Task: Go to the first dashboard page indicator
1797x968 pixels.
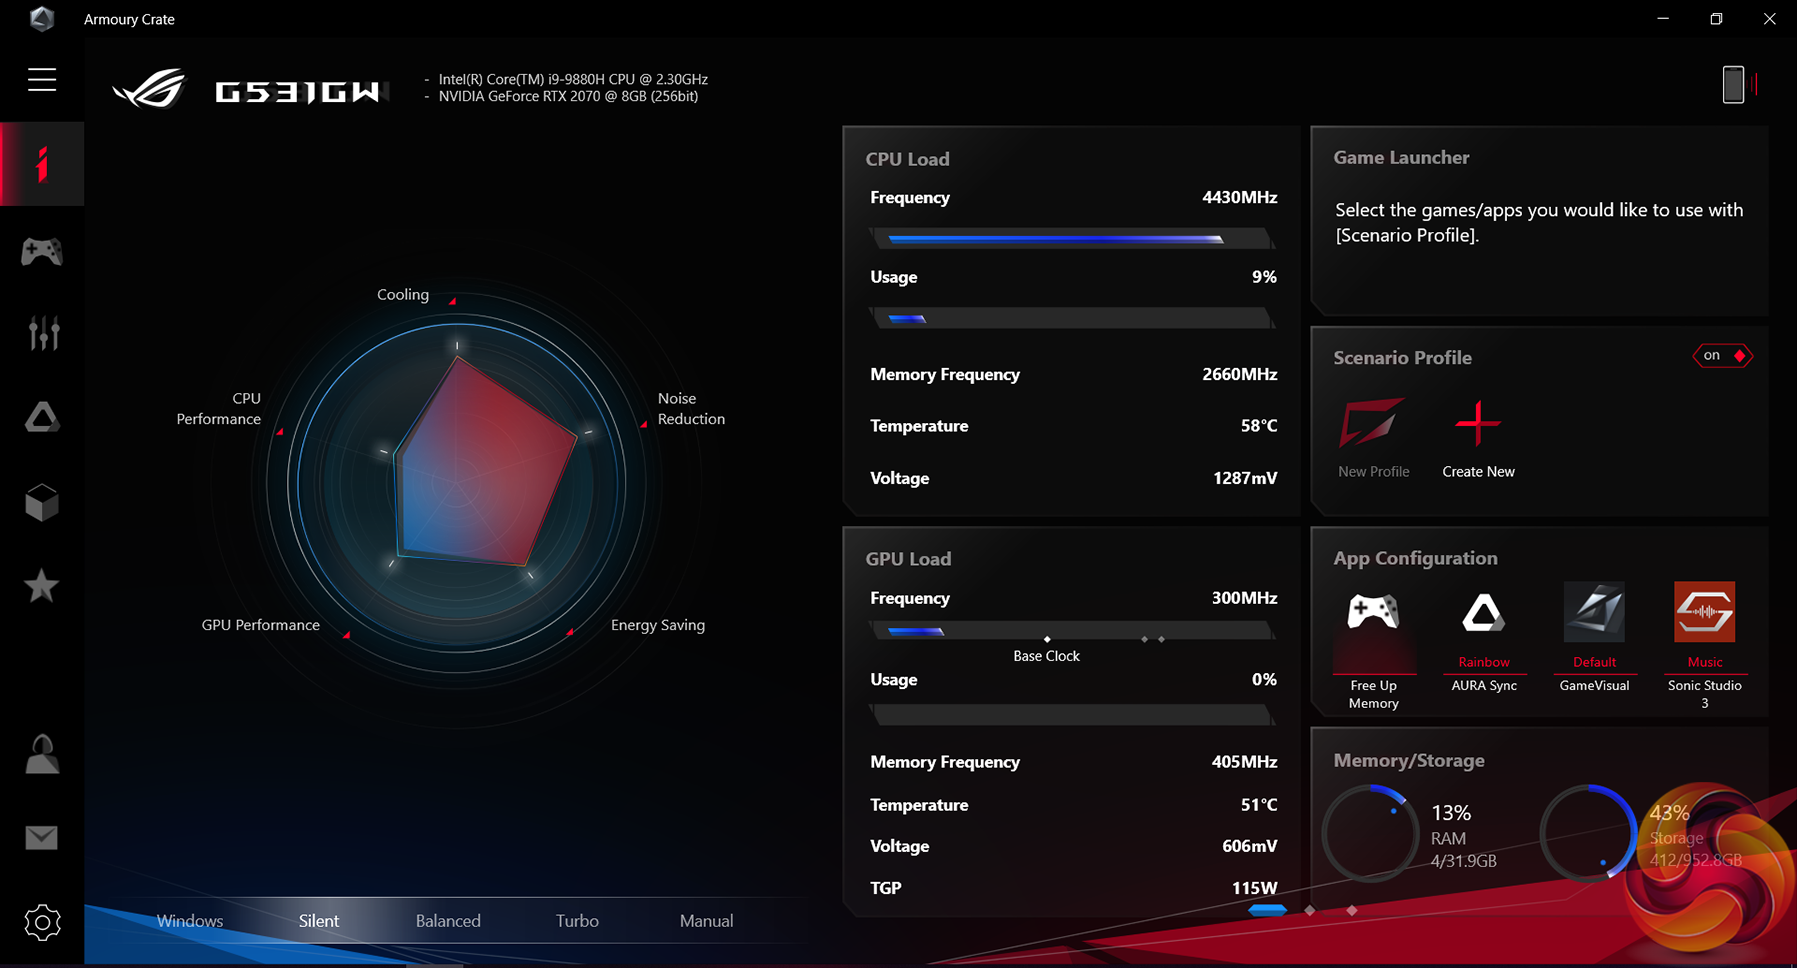Action: [x=1267, y=910]
